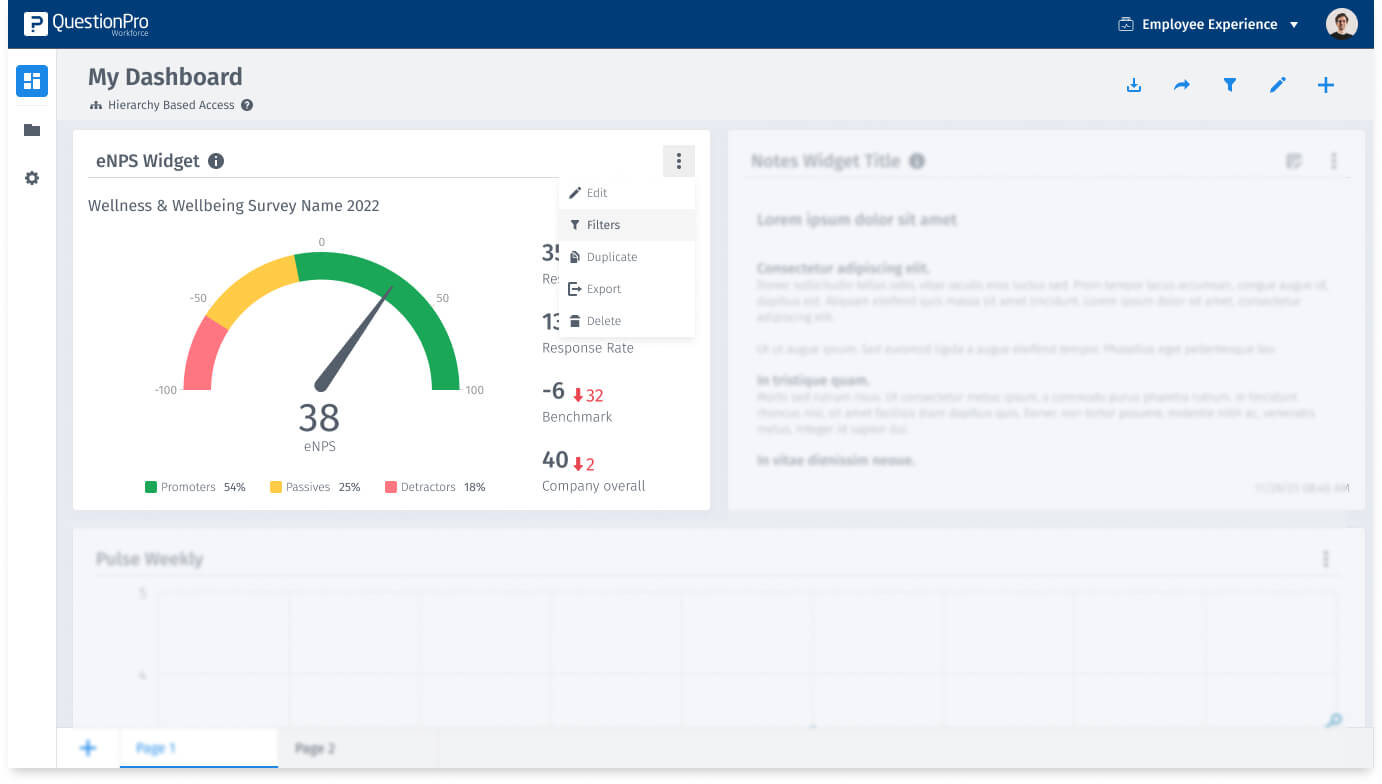Open the dashboard grid icon in sidebar
The width and height of the screenshot is (1382, 784).
[32, 81]
